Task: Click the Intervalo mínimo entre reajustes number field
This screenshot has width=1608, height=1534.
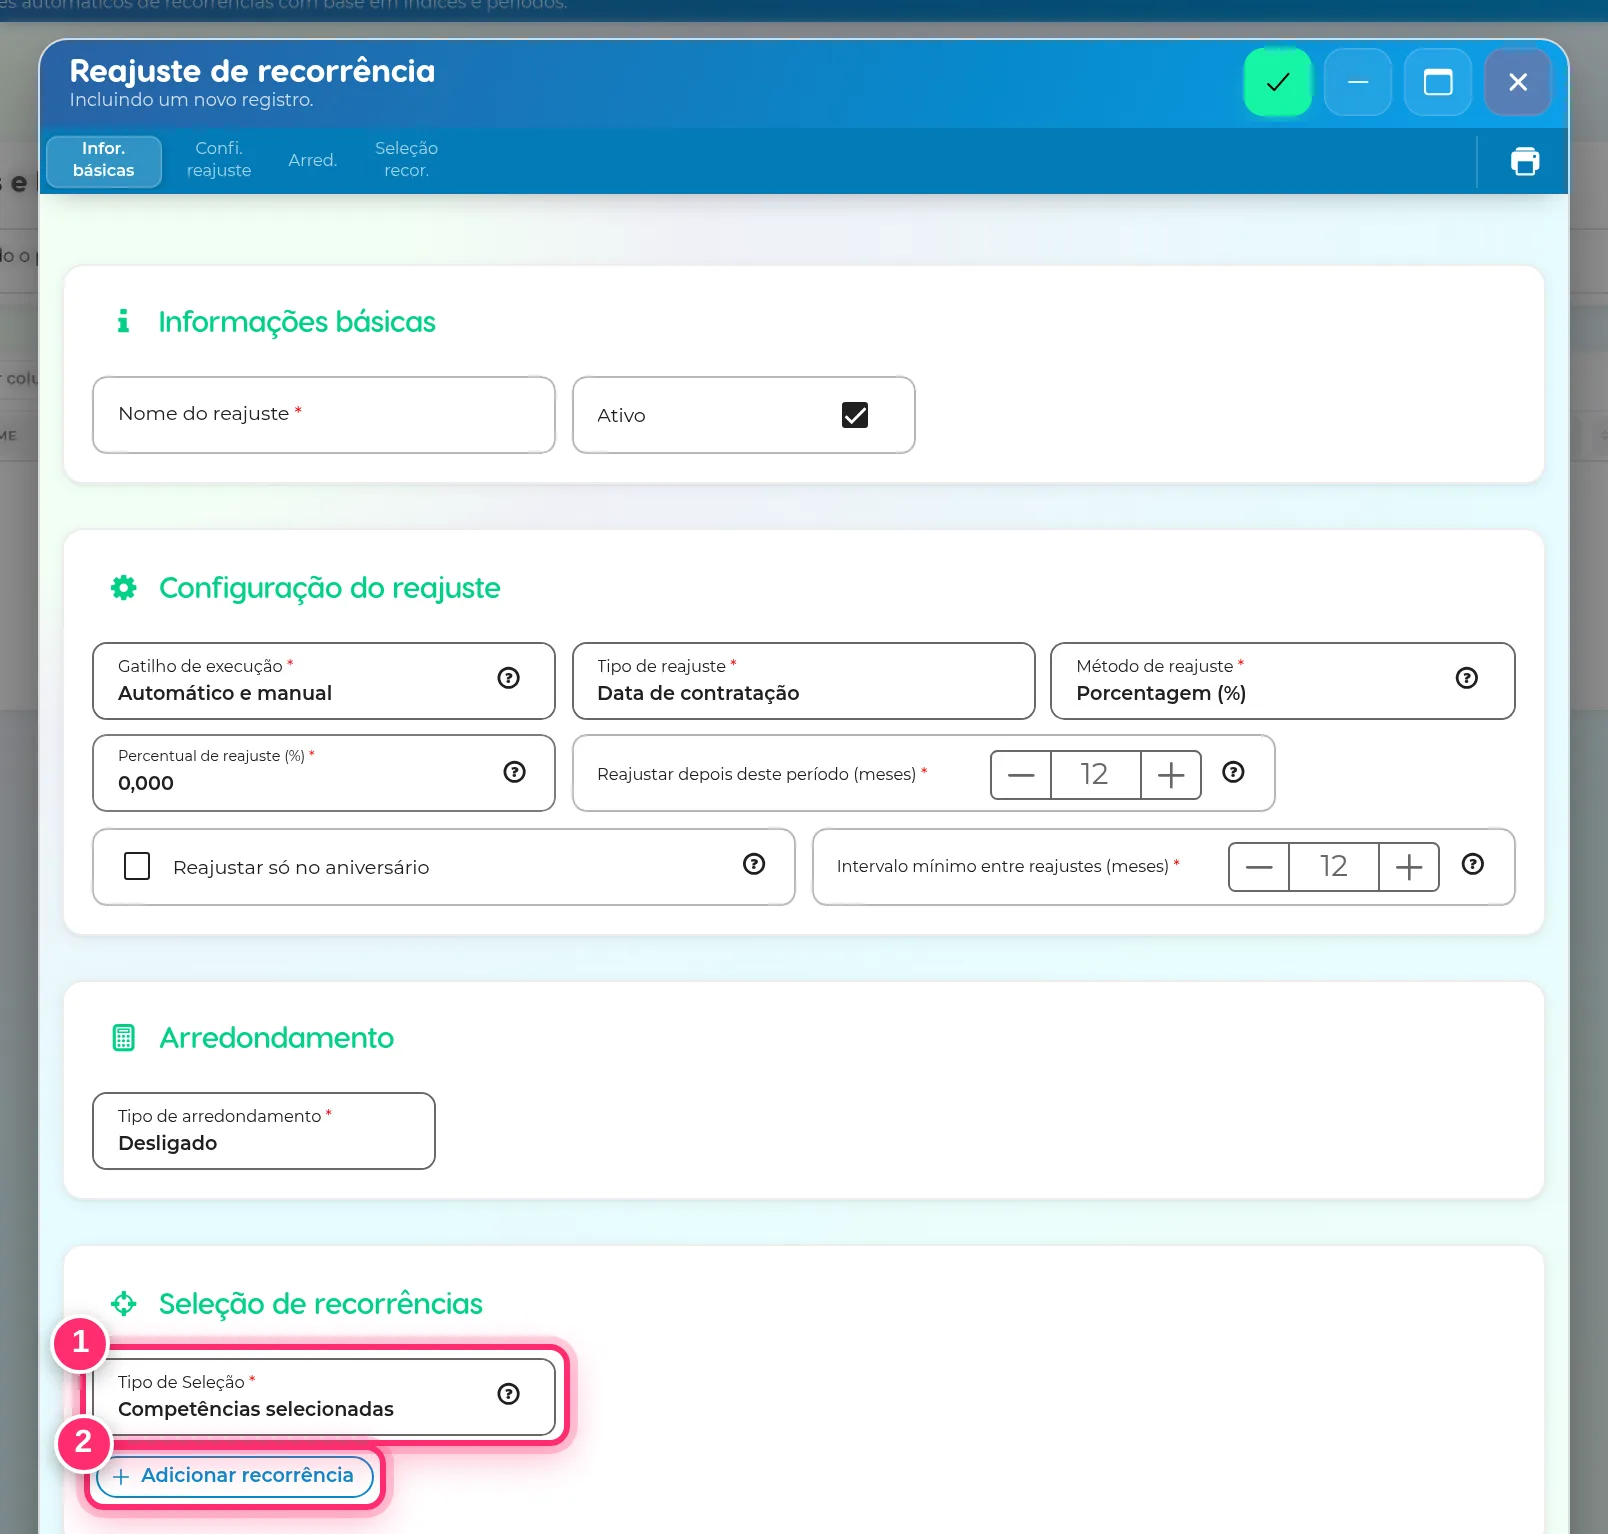Action: click(x=1333, y=867)
